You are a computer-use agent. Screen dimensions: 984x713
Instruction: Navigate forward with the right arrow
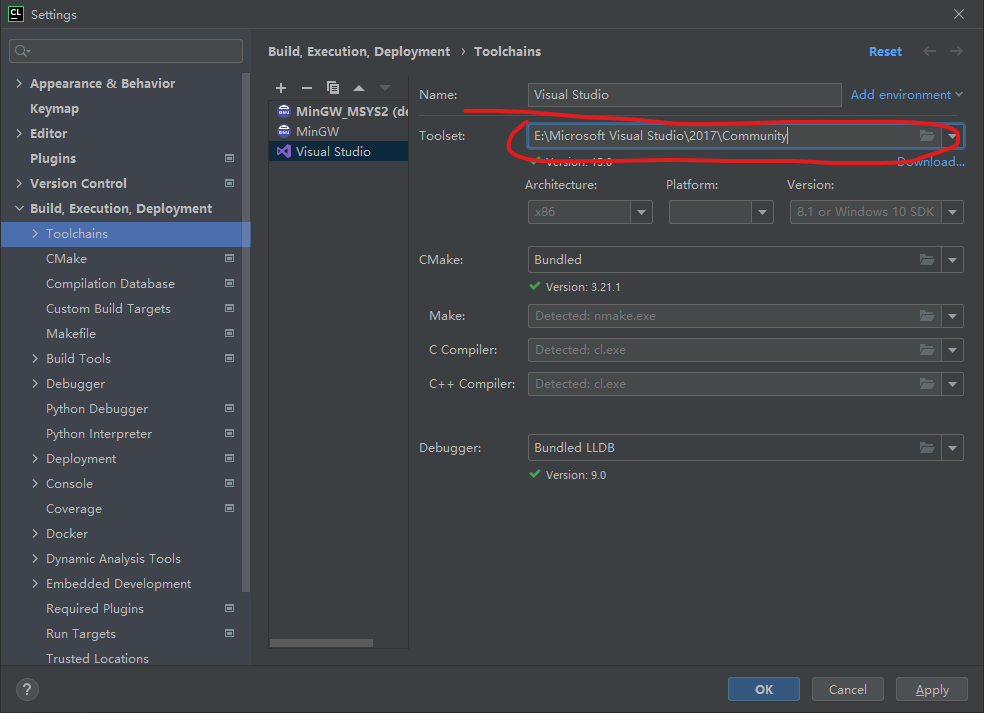point(956,51)
